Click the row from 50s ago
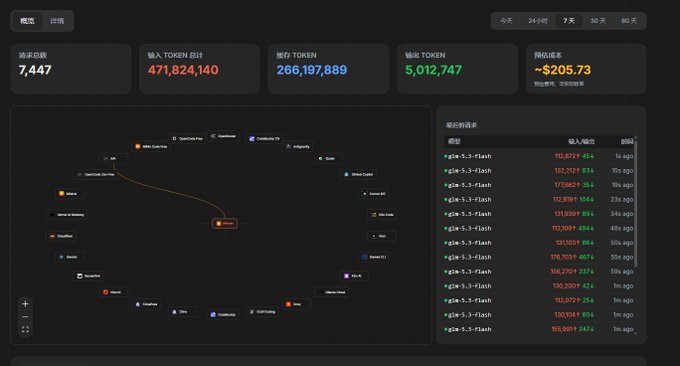The height and width of the screenshot is (366, 680). coord(538,243)
